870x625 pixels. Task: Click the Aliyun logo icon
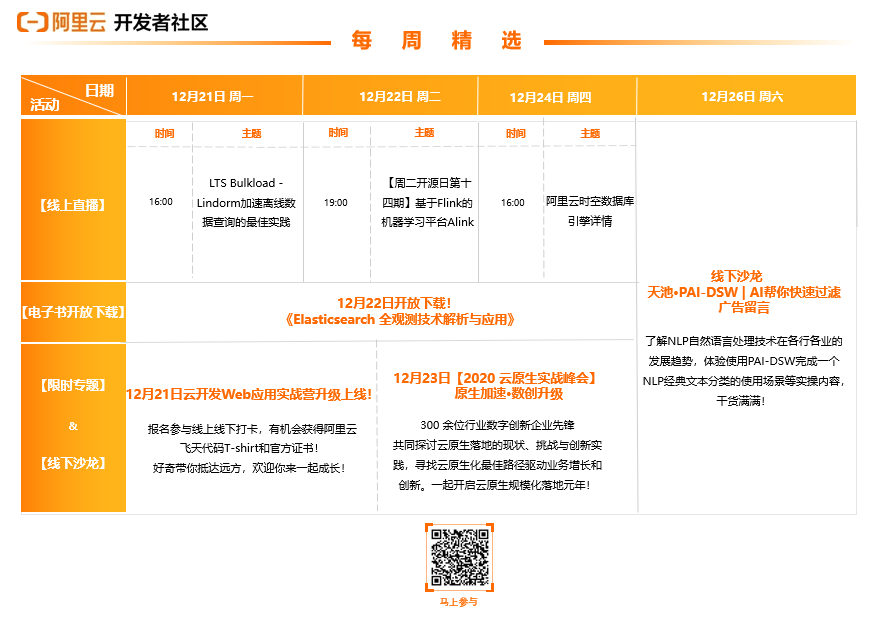coord(33,22)
